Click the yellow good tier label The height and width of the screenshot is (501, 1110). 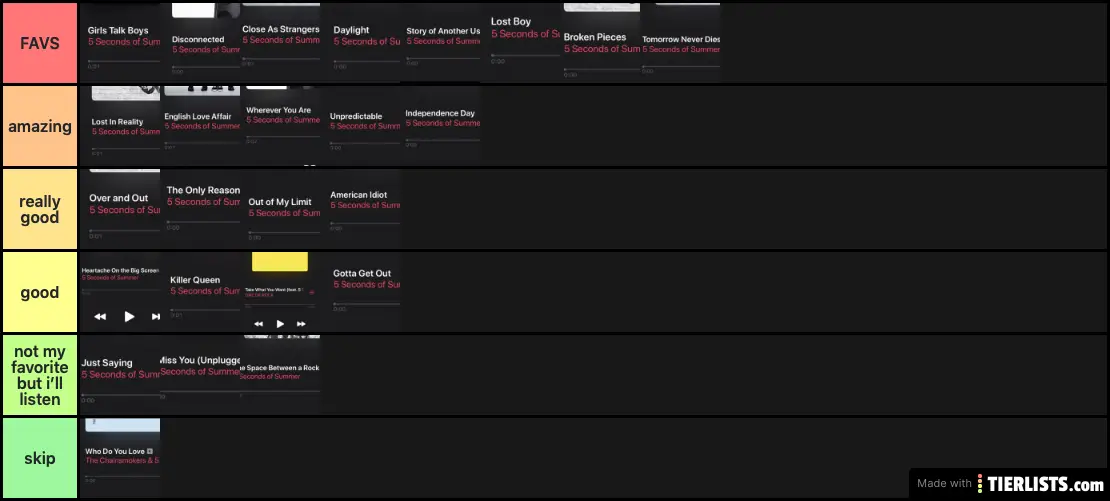[40, 293]
